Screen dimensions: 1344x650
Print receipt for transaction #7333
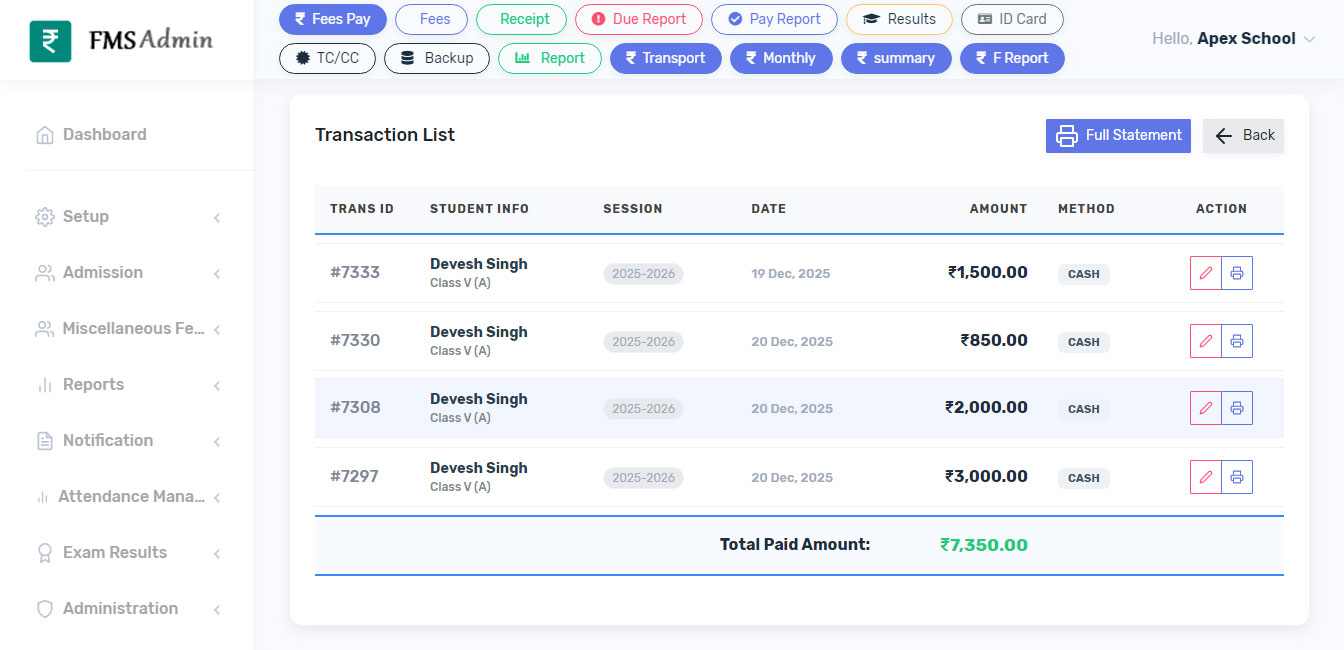(x=1237, y=273)
